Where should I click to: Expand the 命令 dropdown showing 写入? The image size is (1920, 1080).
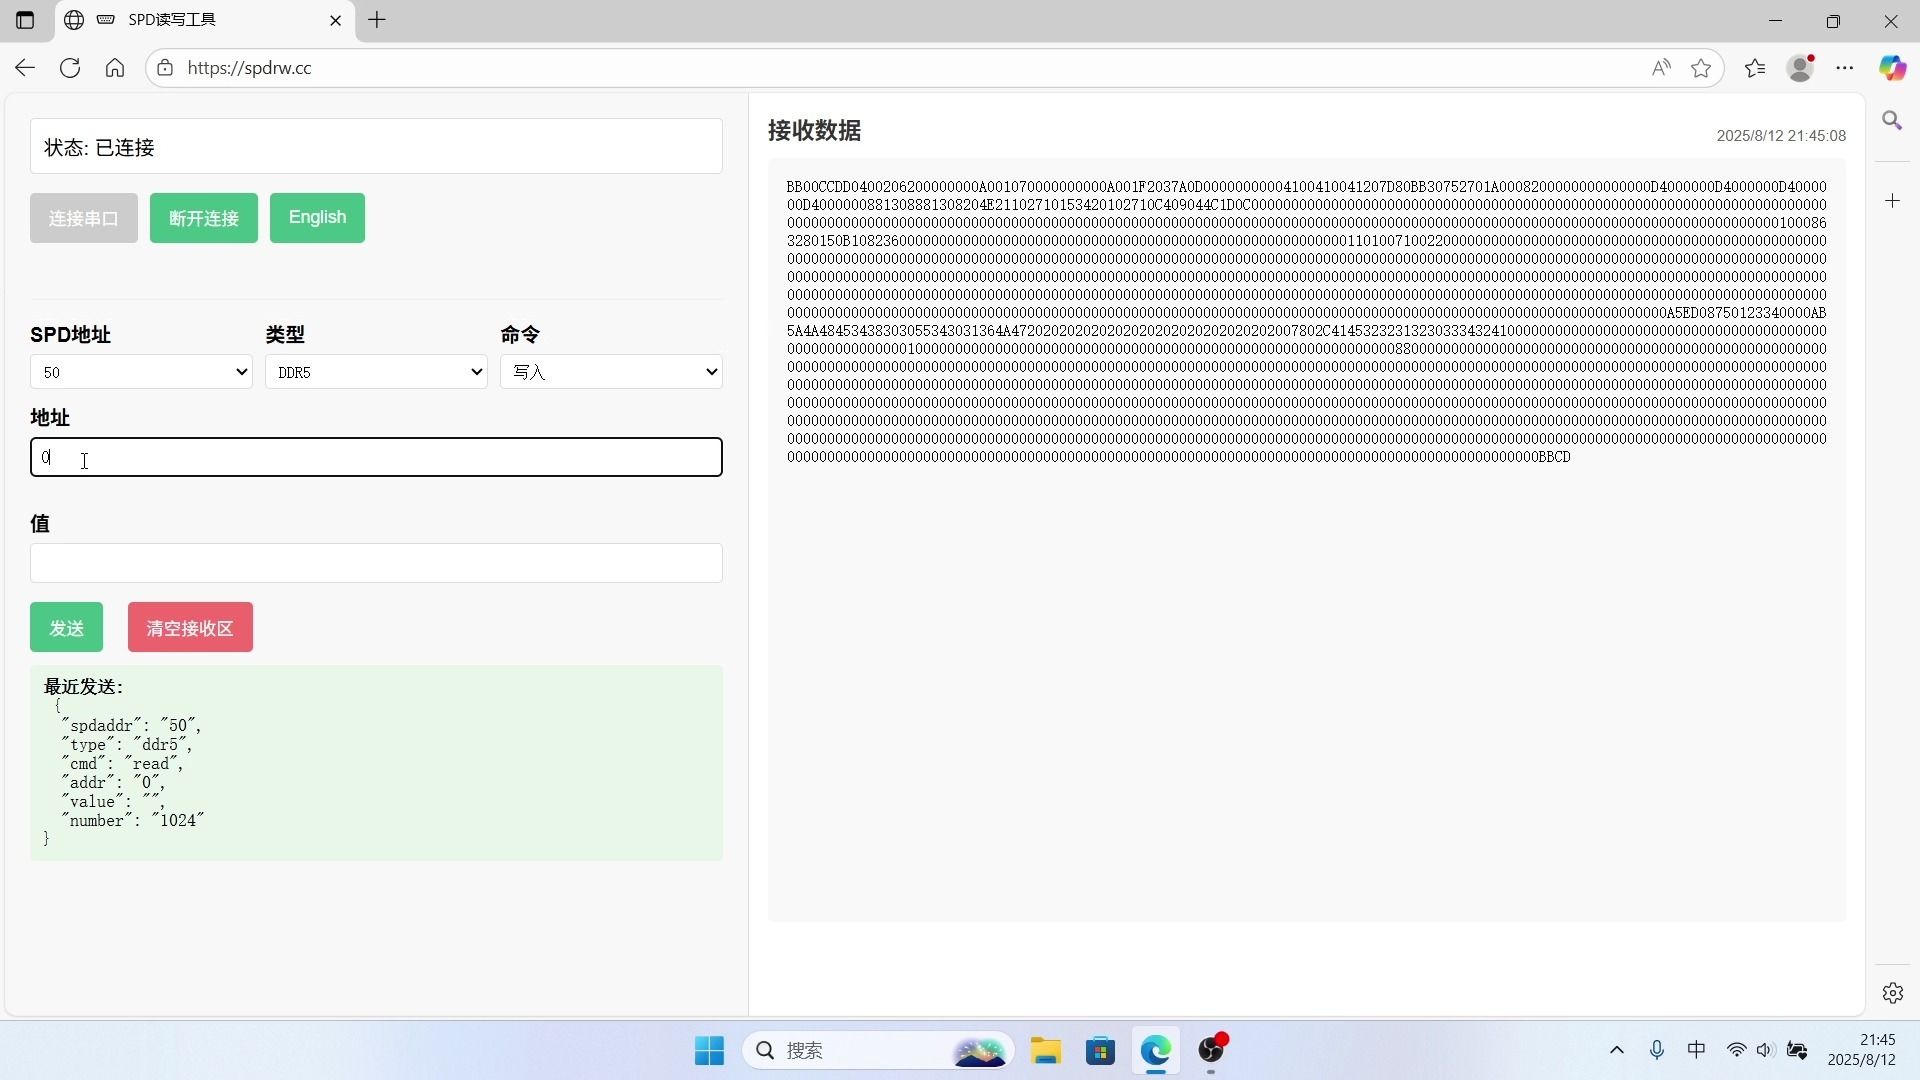(x=611, y=372)
